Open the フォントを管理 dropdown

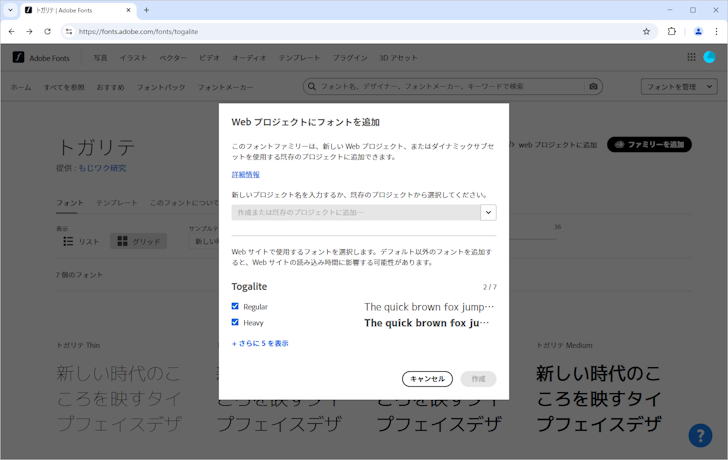(x=679, y=87)
